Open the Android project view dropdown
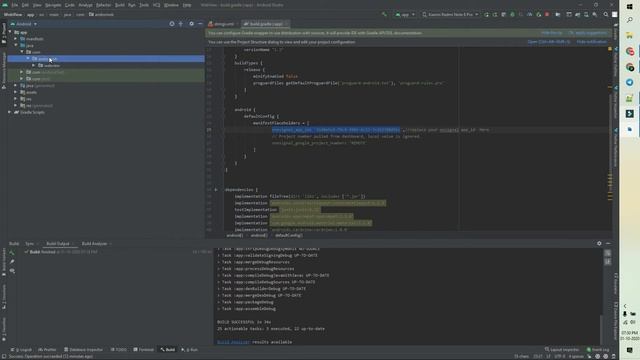 tap(24, 24)
